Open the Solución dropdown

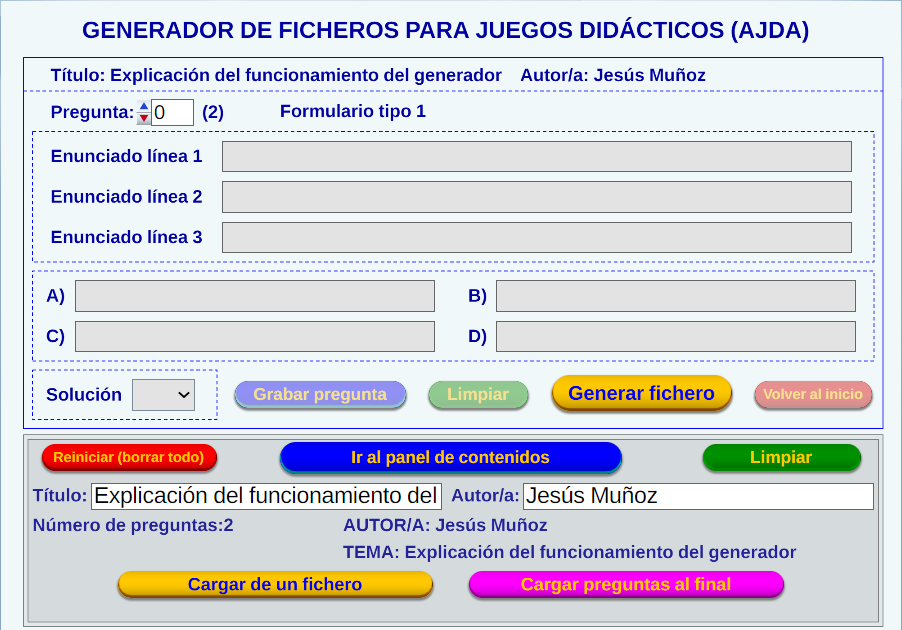(164, 395)
